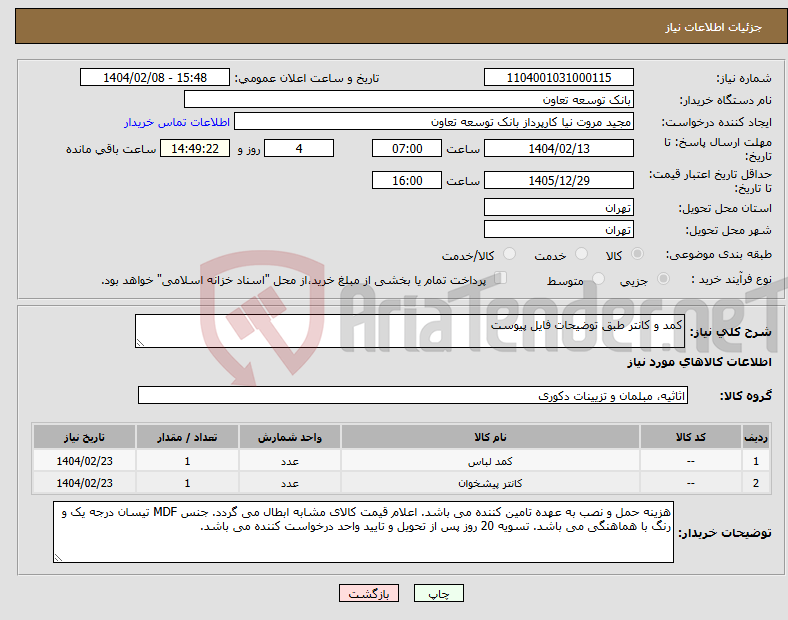788x620 pixels.
Task: Click row number 2 cell
Action: click(x=756, y=483)
